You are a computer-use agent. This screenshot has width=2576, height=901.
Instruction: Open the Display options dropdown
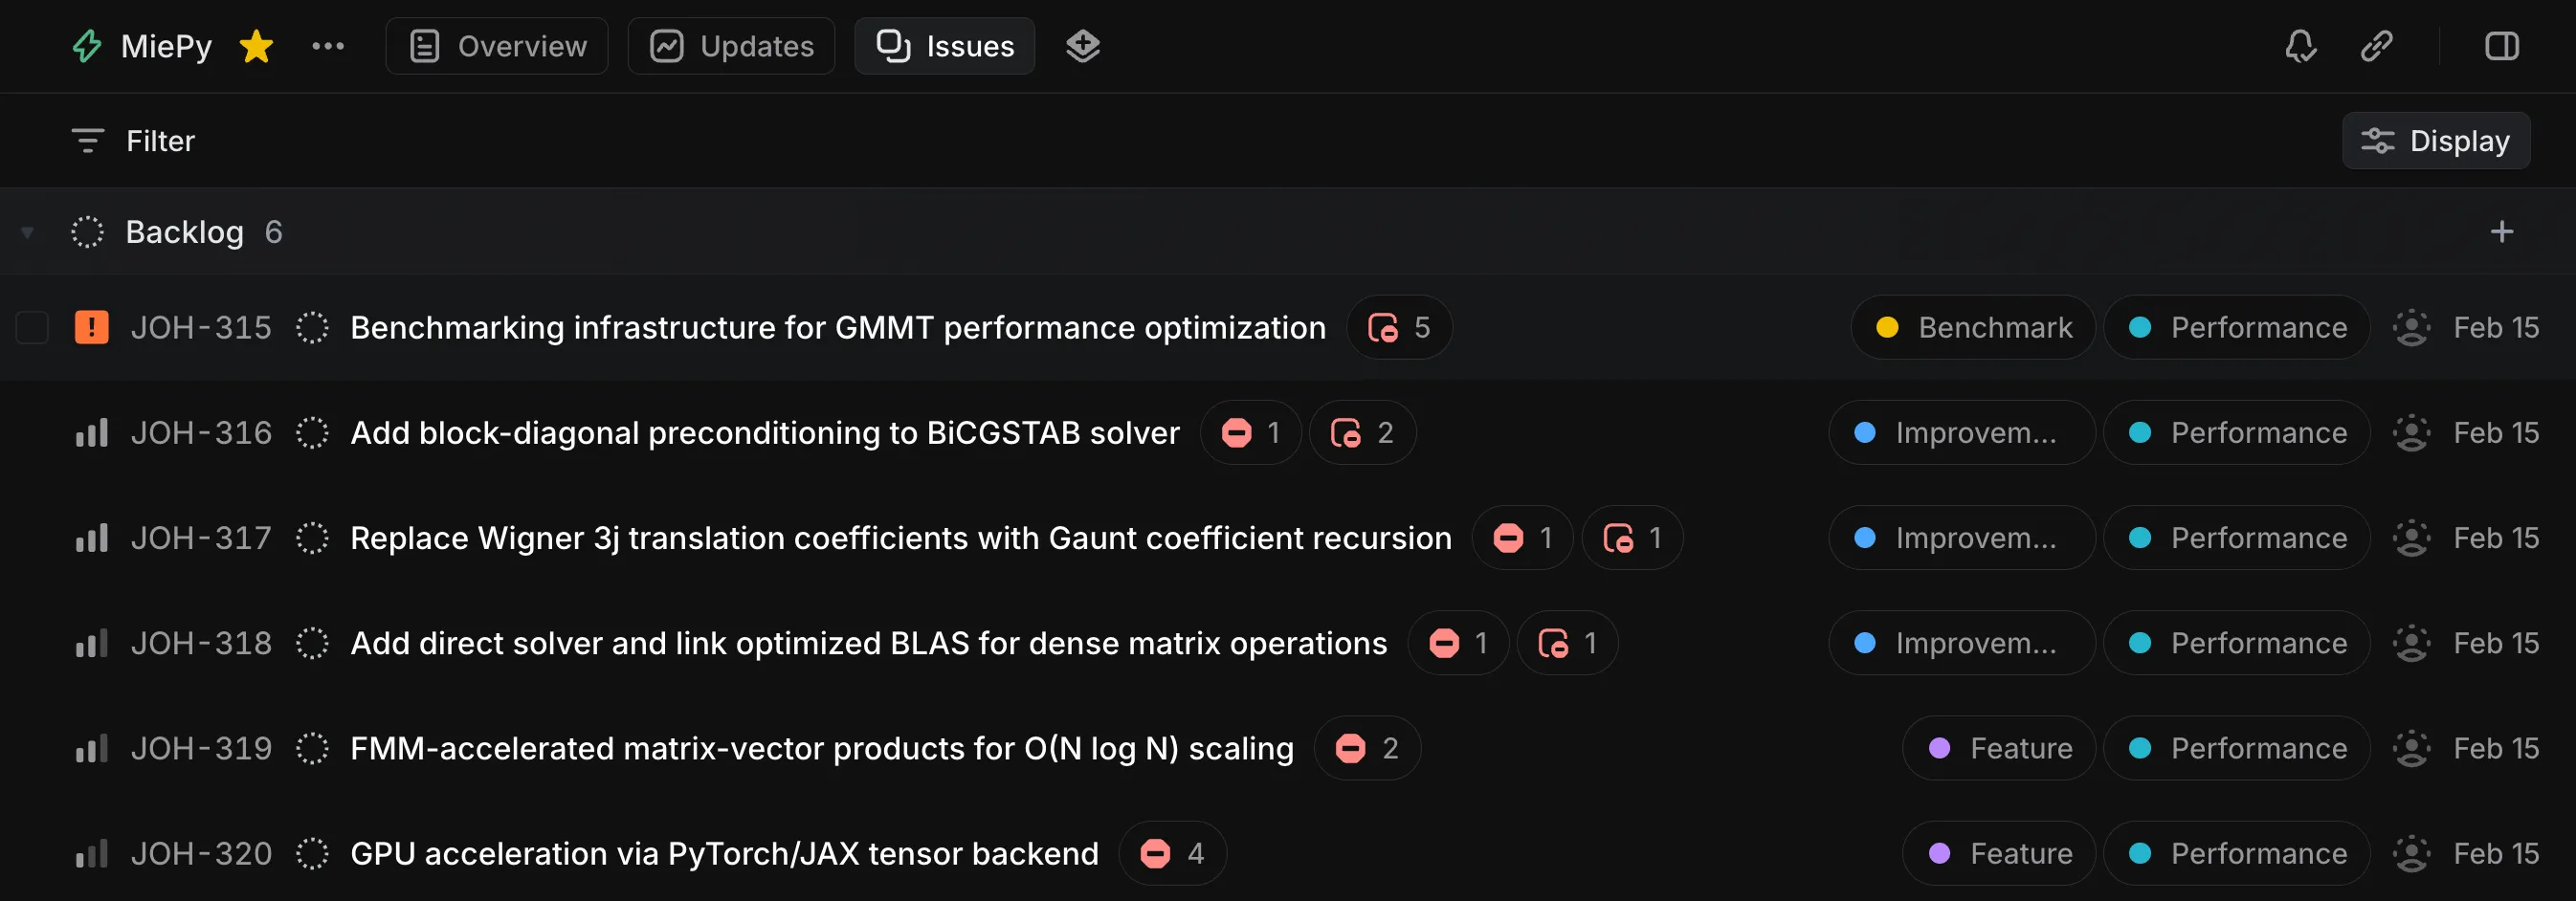pos(2435,141)
